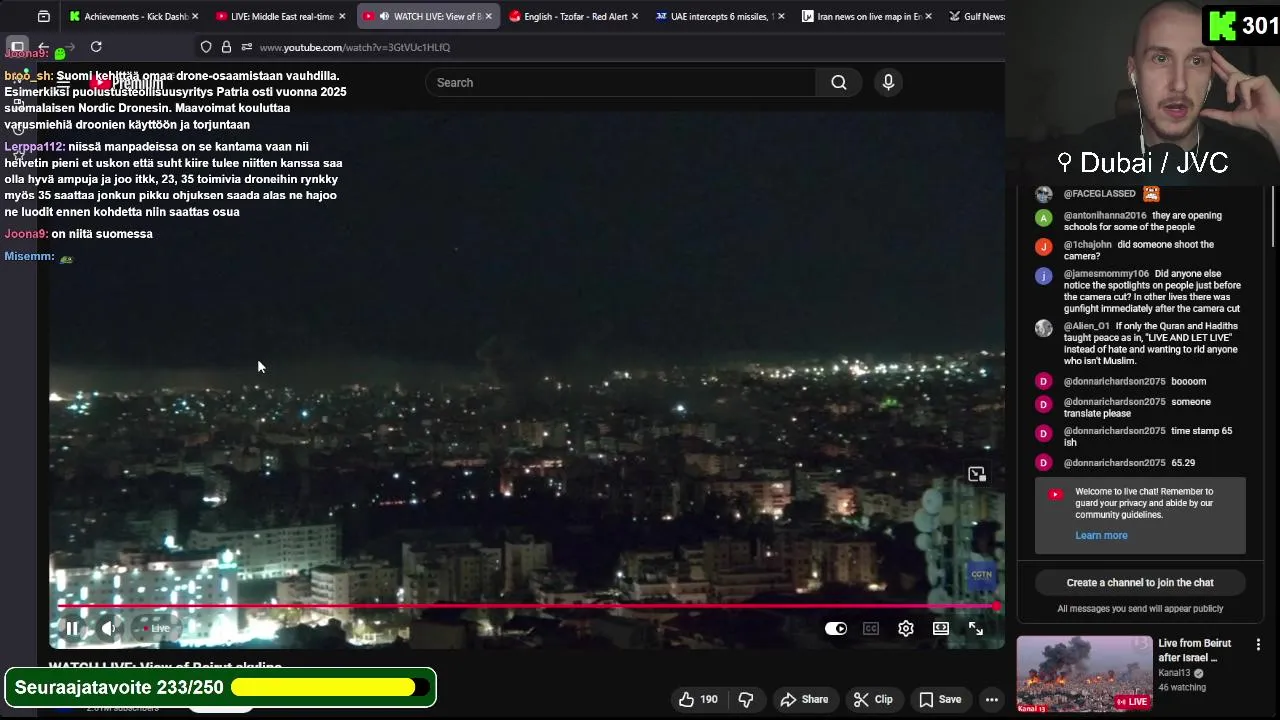Click the Dubai / JVC location label
Screen dimensions: 1280x720
(1143, 163)
